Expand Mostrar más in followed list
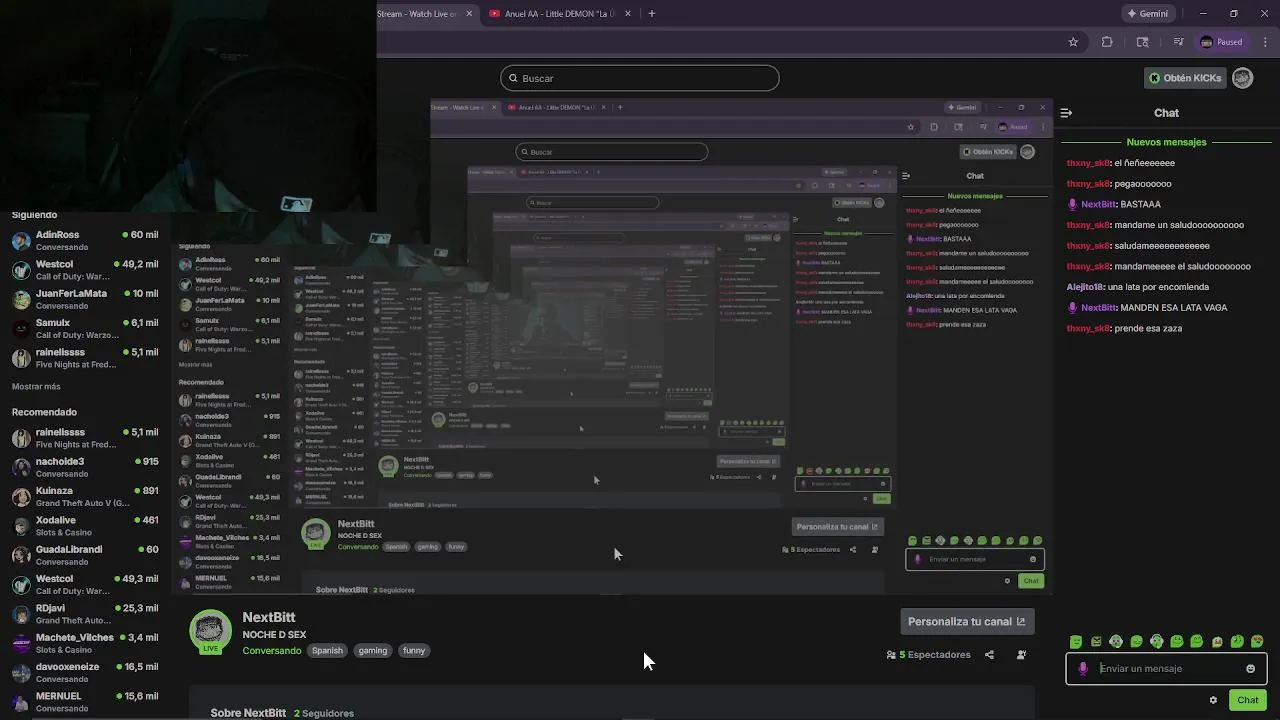Viewport: 1280px width, 720px height. tap(36, 386)
